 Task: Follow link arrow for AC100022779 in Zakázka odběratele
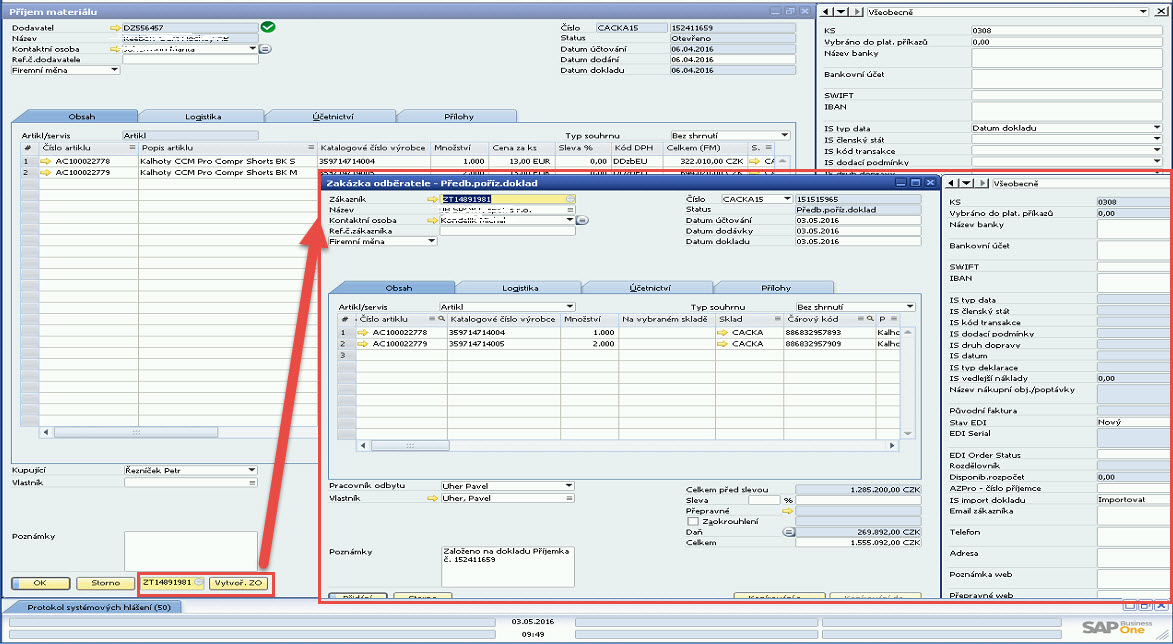(364, 344)
